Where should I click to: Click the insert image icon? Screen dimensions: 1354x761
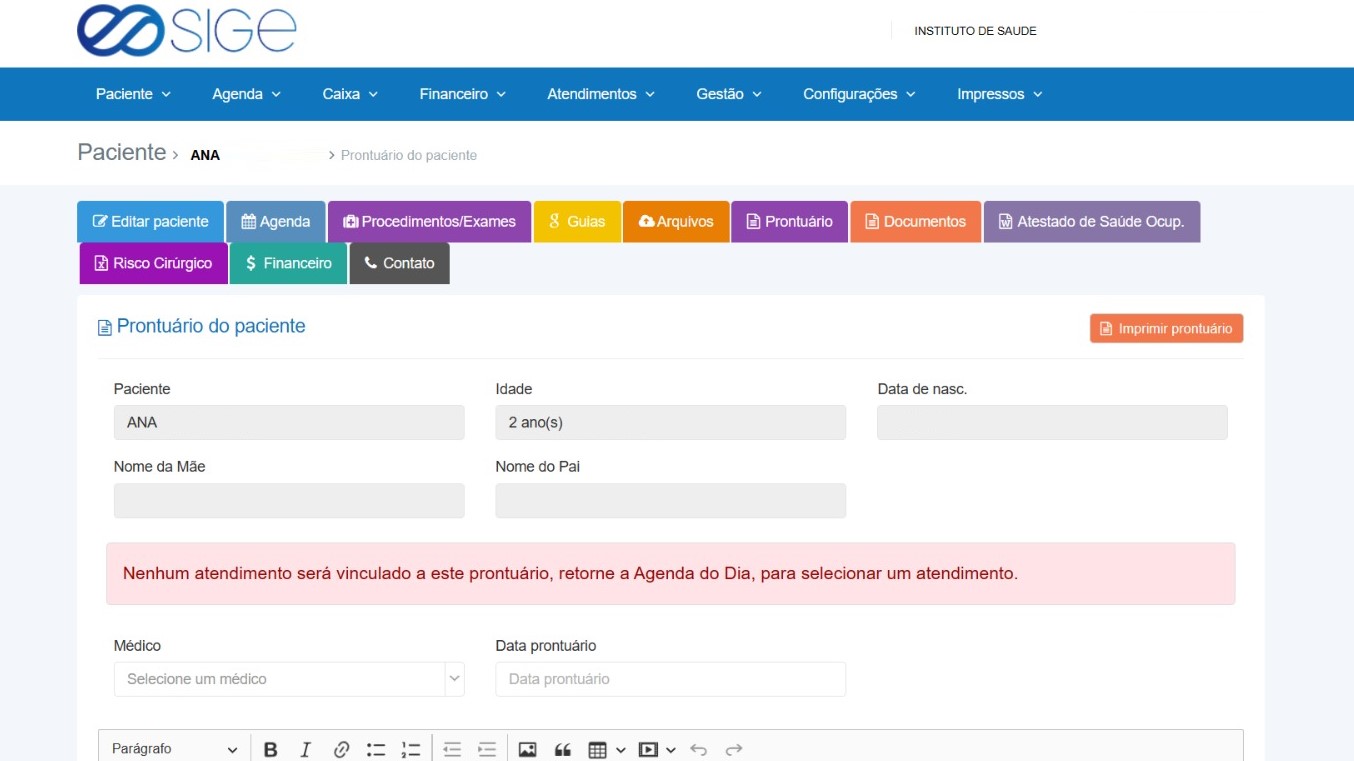click(527, 749)
